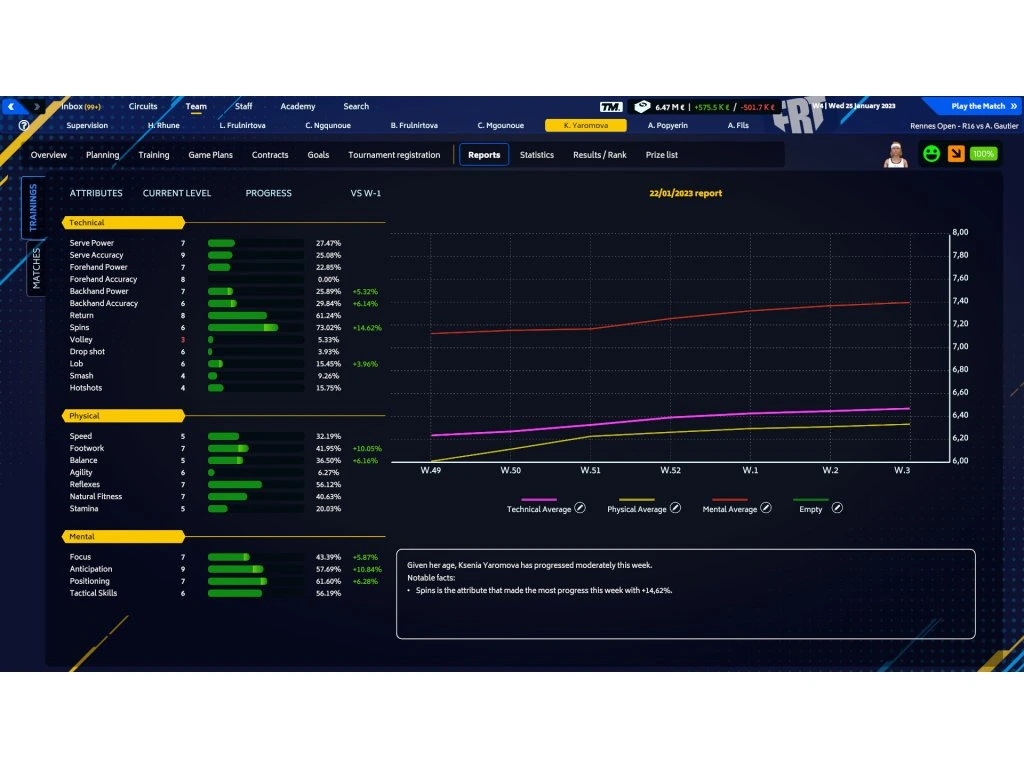Open the Search menu
This screenshot has height=768, width=1024.
[356, 106]
